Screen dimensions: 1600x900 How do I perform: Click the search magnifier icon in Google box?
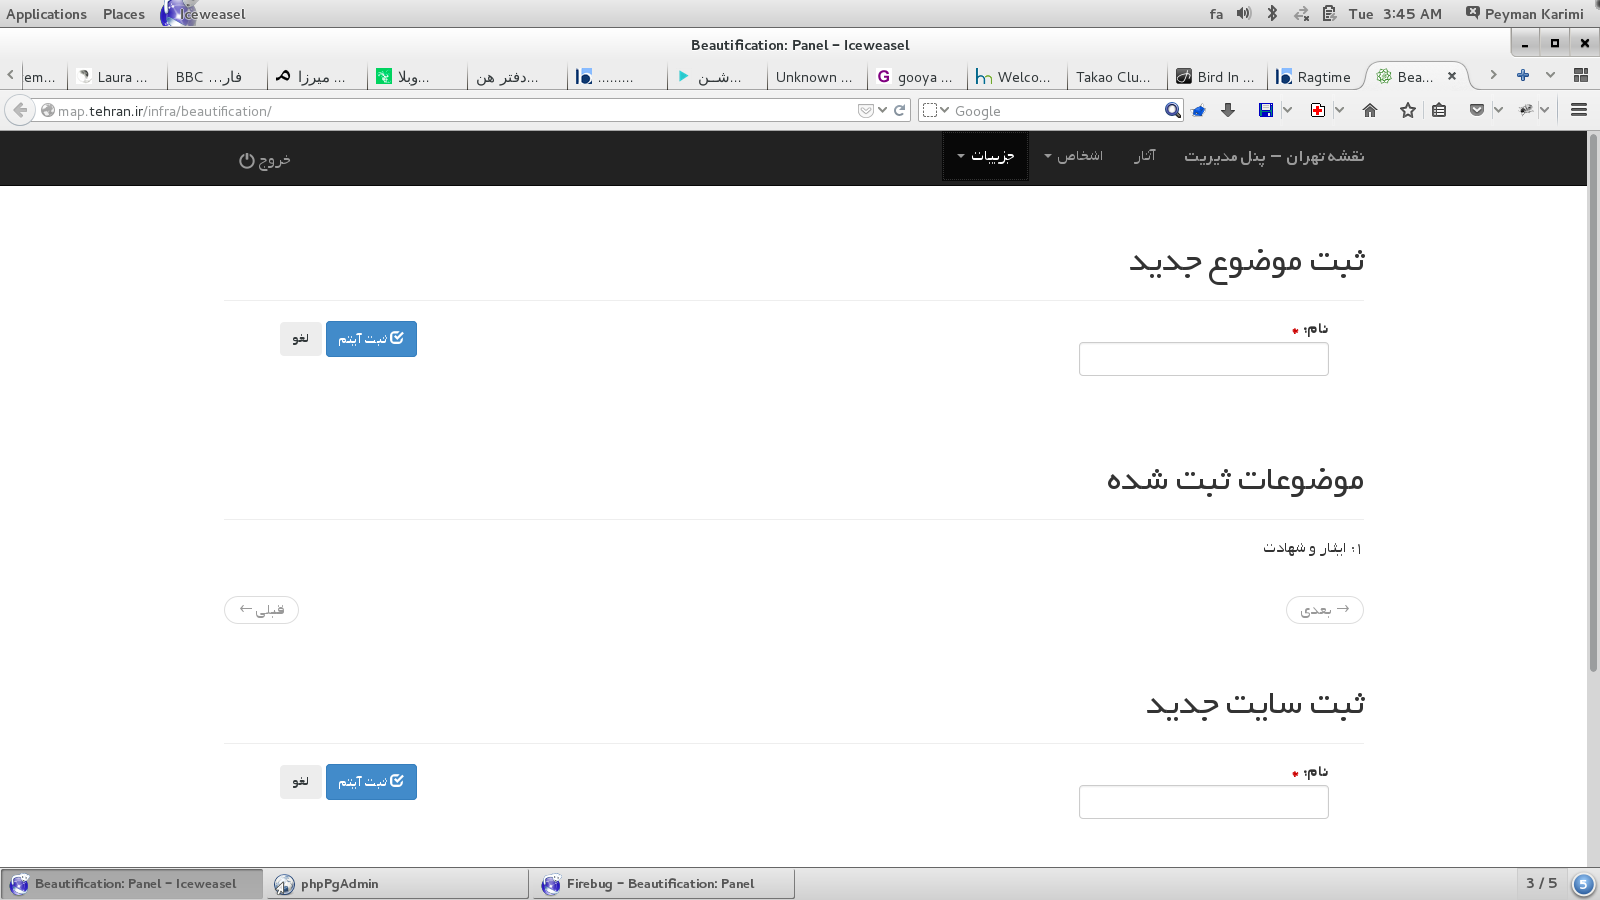pos(1173,111)
